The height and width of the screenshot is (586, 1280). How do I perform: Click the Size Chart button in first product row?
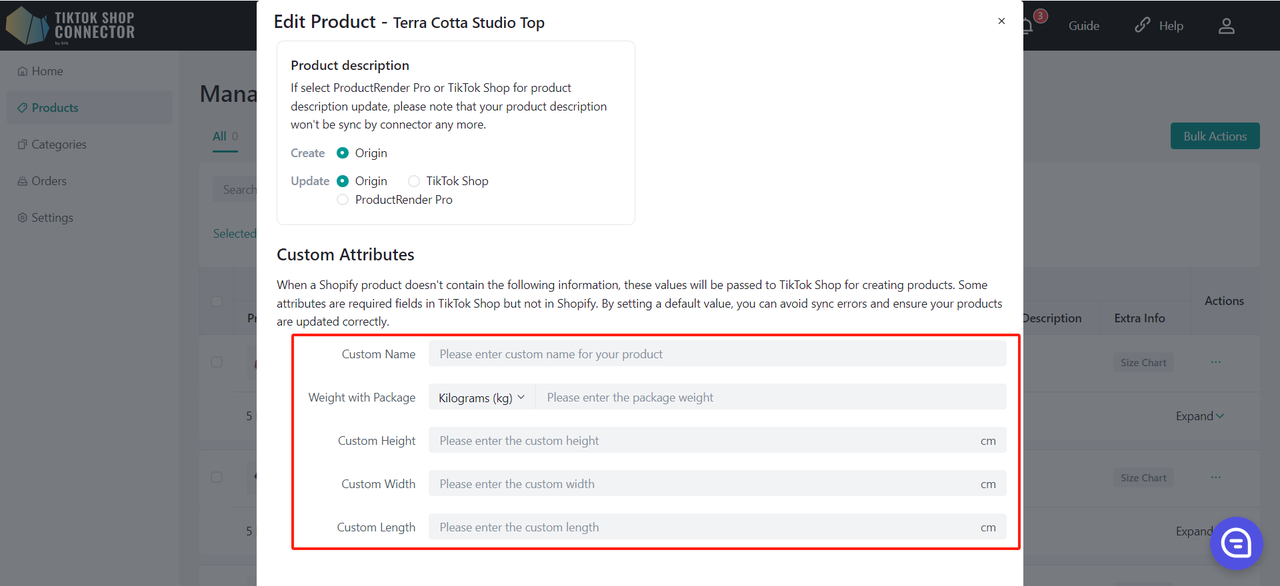pos(1143,363)
